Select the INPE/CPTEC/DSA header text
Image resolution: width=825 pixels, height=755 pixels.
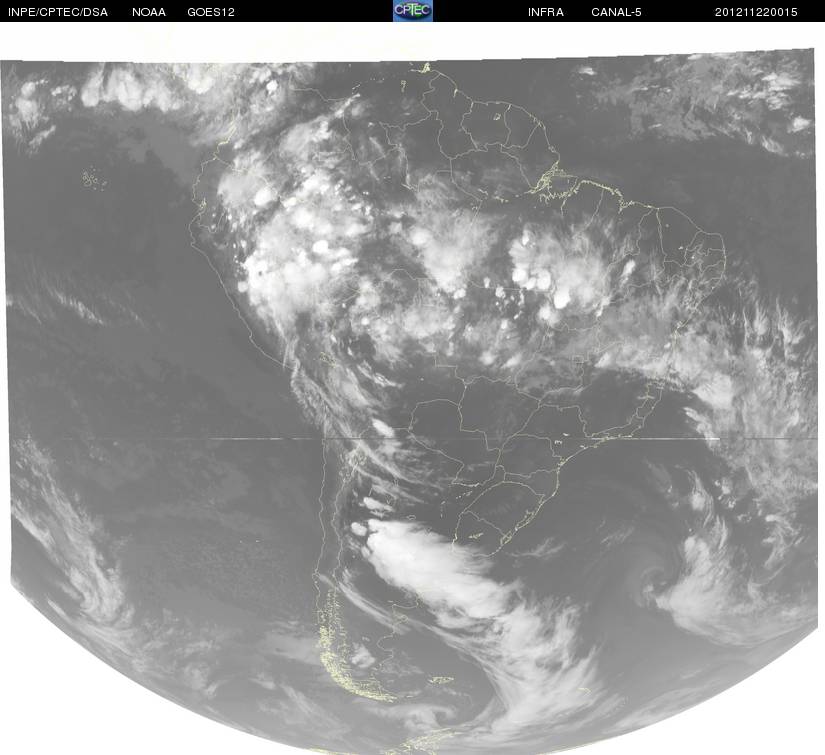58,12
